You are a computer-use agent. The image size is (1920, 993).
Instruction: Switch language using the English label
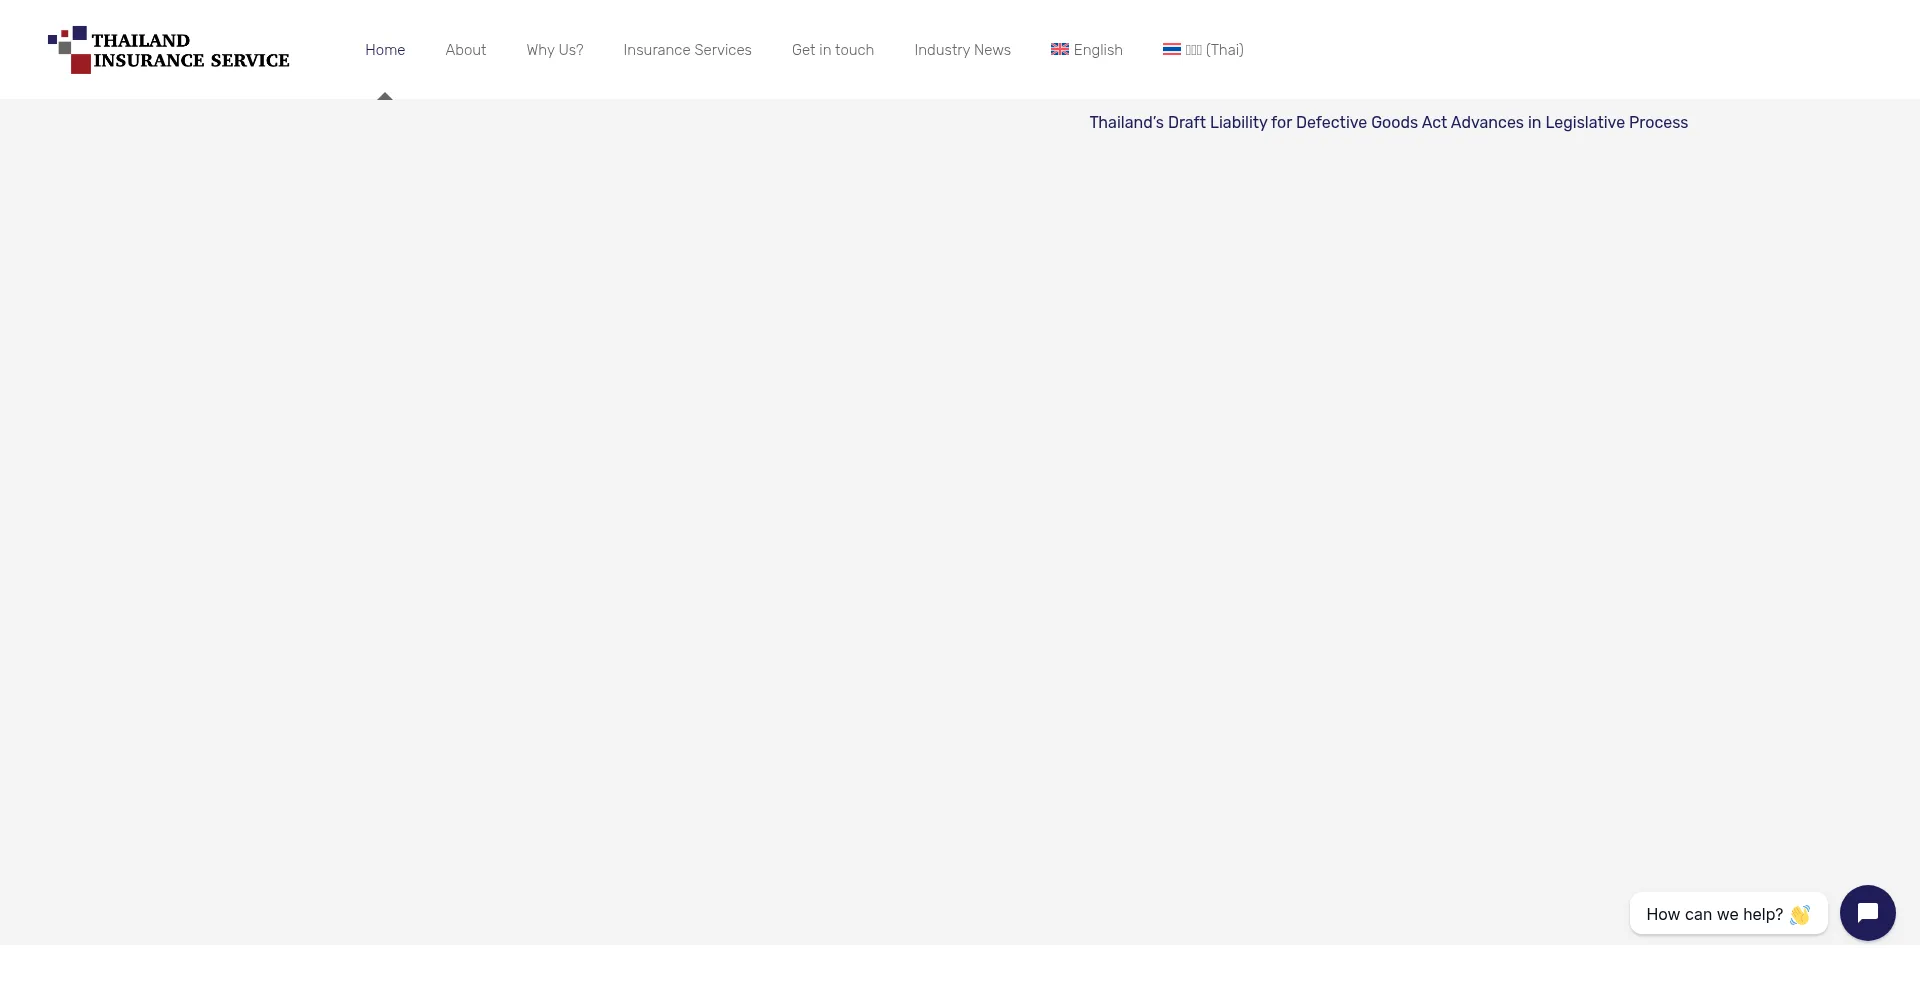(1098, 50)
